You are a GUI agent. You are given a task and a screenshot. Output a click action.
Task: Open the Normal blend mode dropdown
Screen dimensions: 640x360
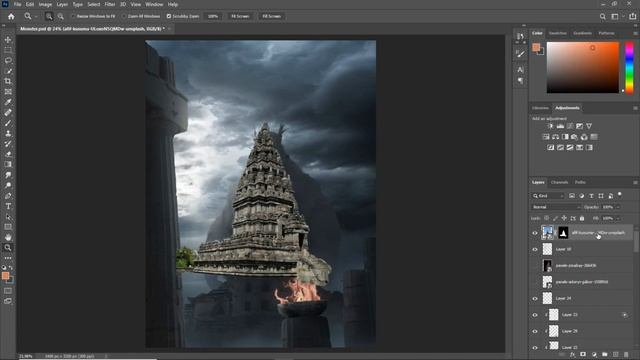click(556, 207)
